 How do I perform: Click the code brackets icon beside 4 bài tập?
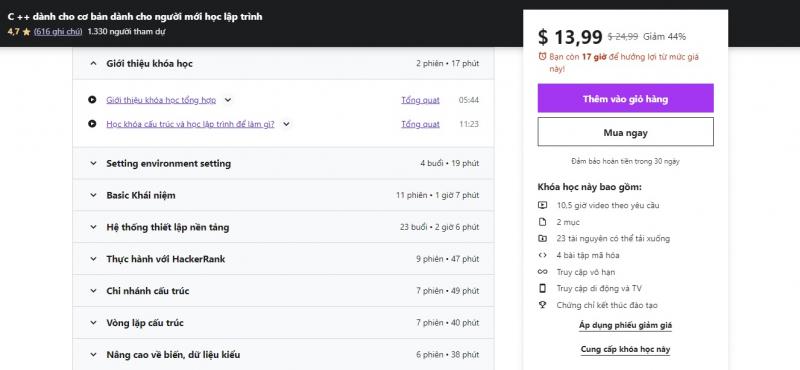click(x=542, y=255)
